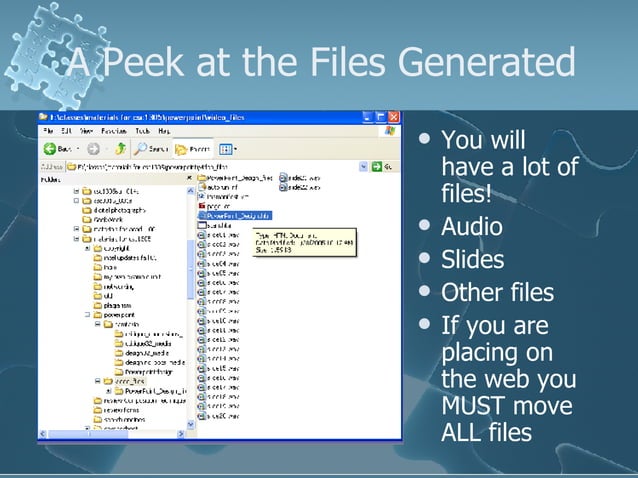Select the PowerPoint_Design.htm file

[x=235, y=216]
